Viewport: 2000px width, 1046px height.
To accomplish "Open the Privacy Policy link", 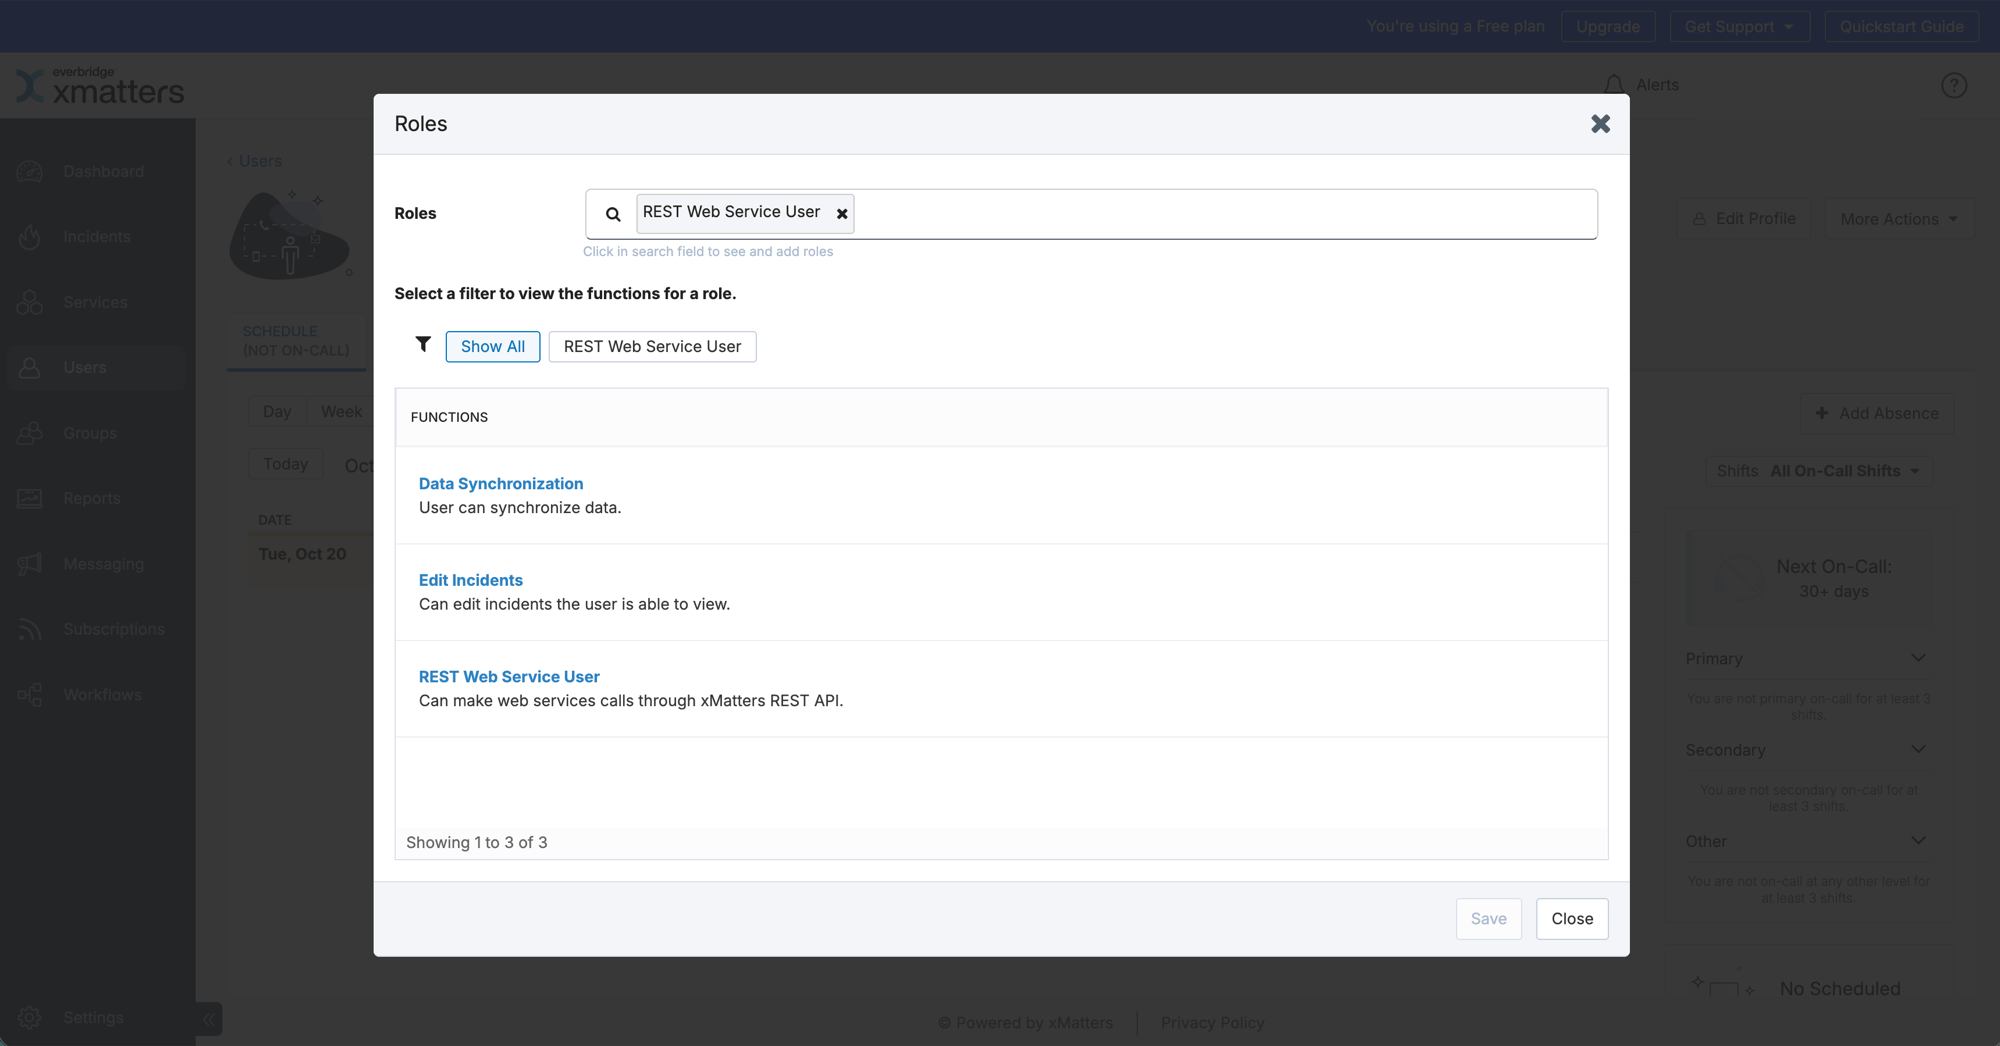I will click(1212, 1023).
